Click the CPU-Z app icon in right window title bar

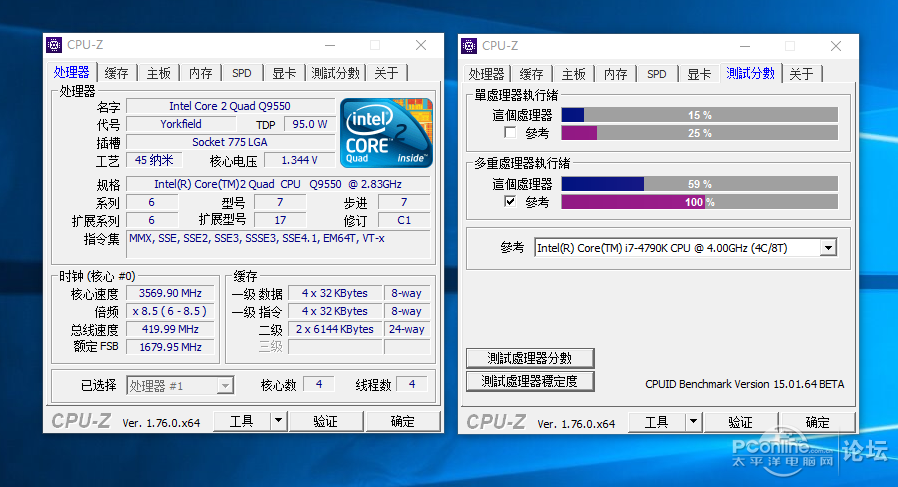[x=469, y=46]
